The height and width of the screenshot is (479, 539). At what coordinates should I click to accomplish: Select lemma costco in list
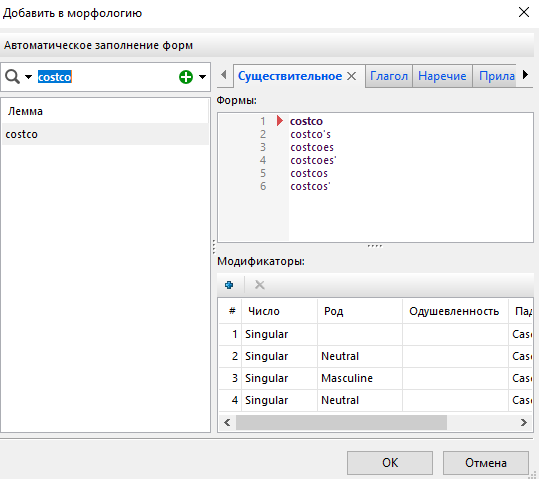(105, 134)
